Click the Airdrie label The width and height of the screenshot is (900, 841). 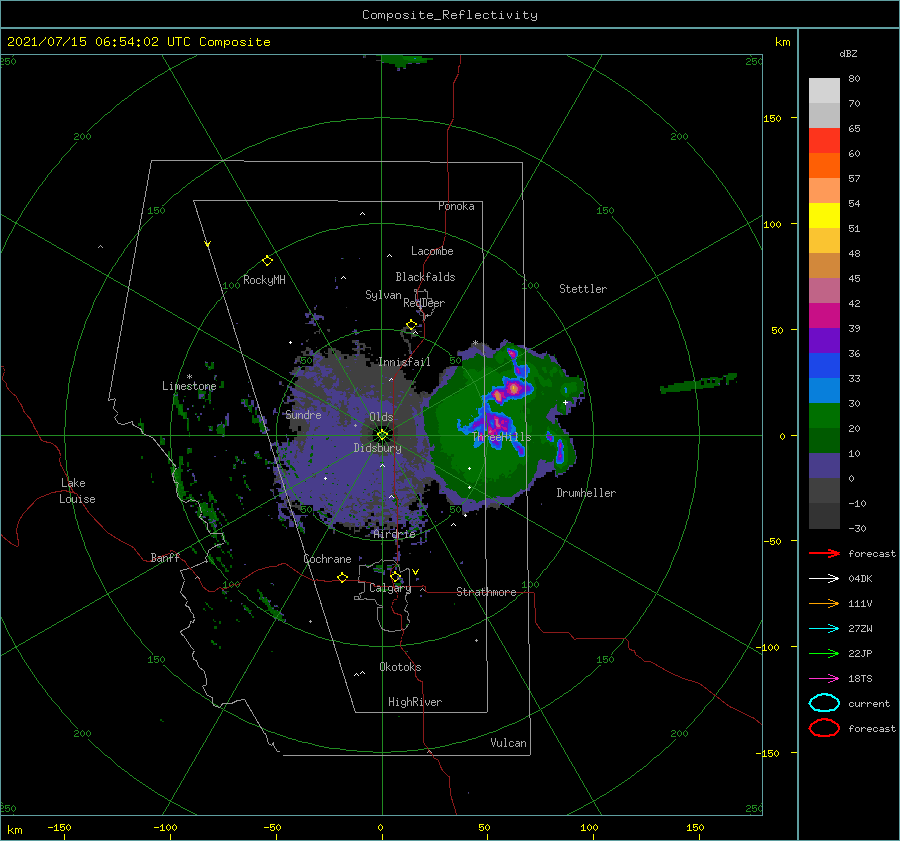click(x=394, y=534)
